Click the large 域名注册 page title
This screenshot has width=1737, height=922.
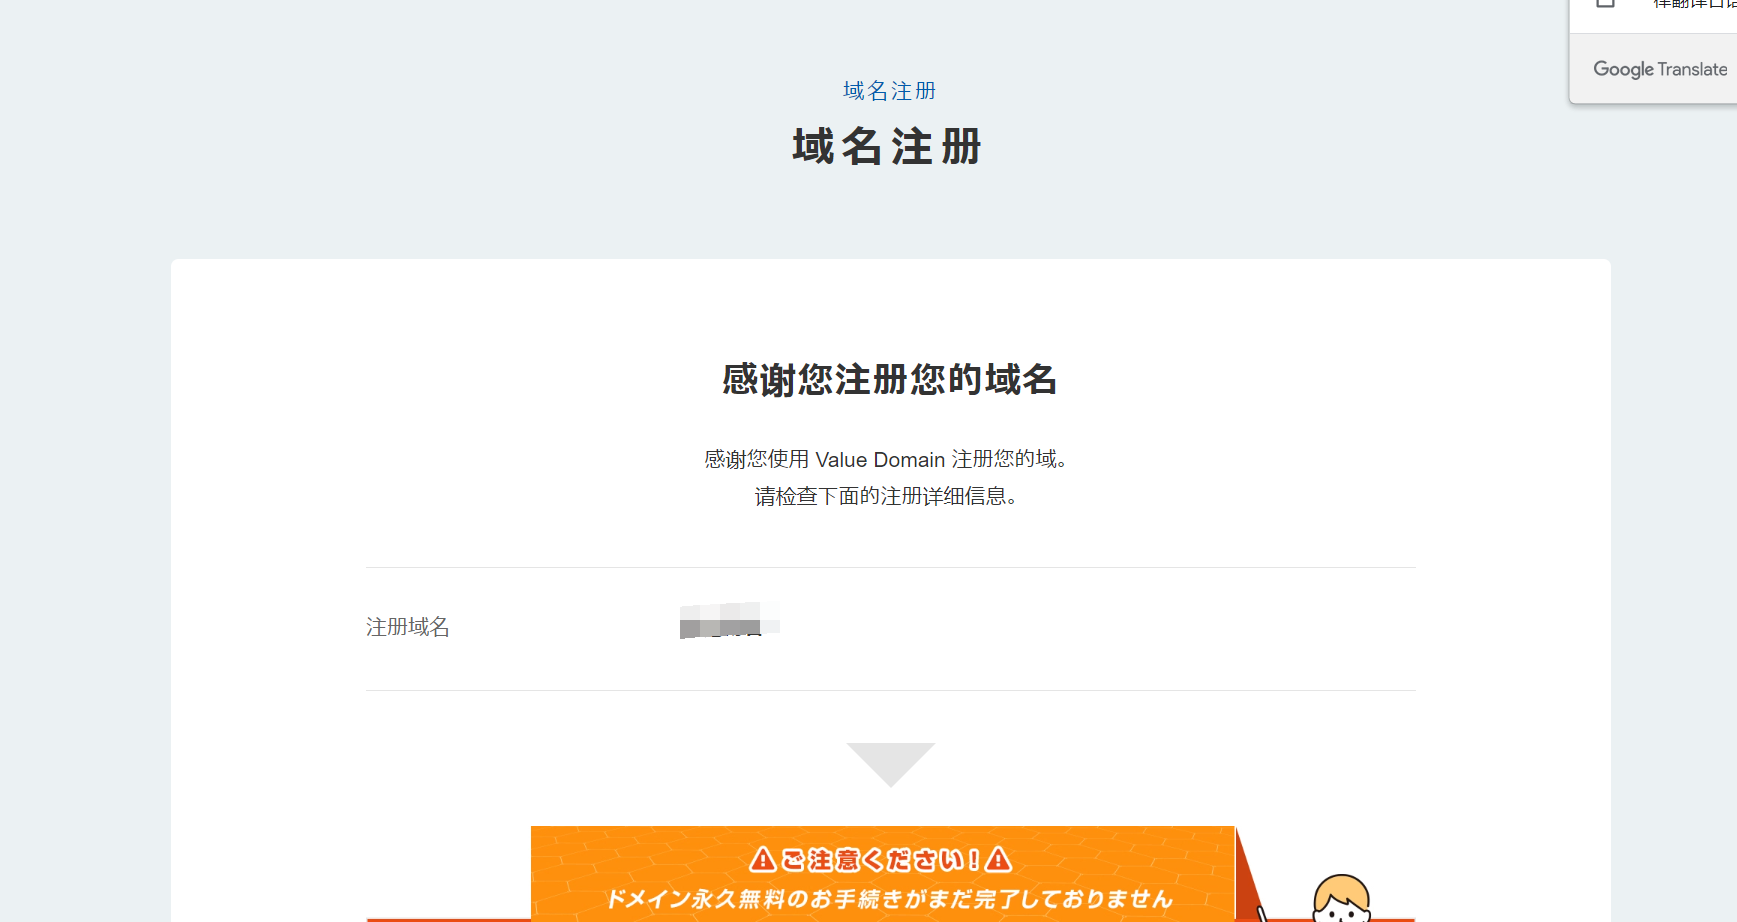pyautogui.click(x=887, y=146)
